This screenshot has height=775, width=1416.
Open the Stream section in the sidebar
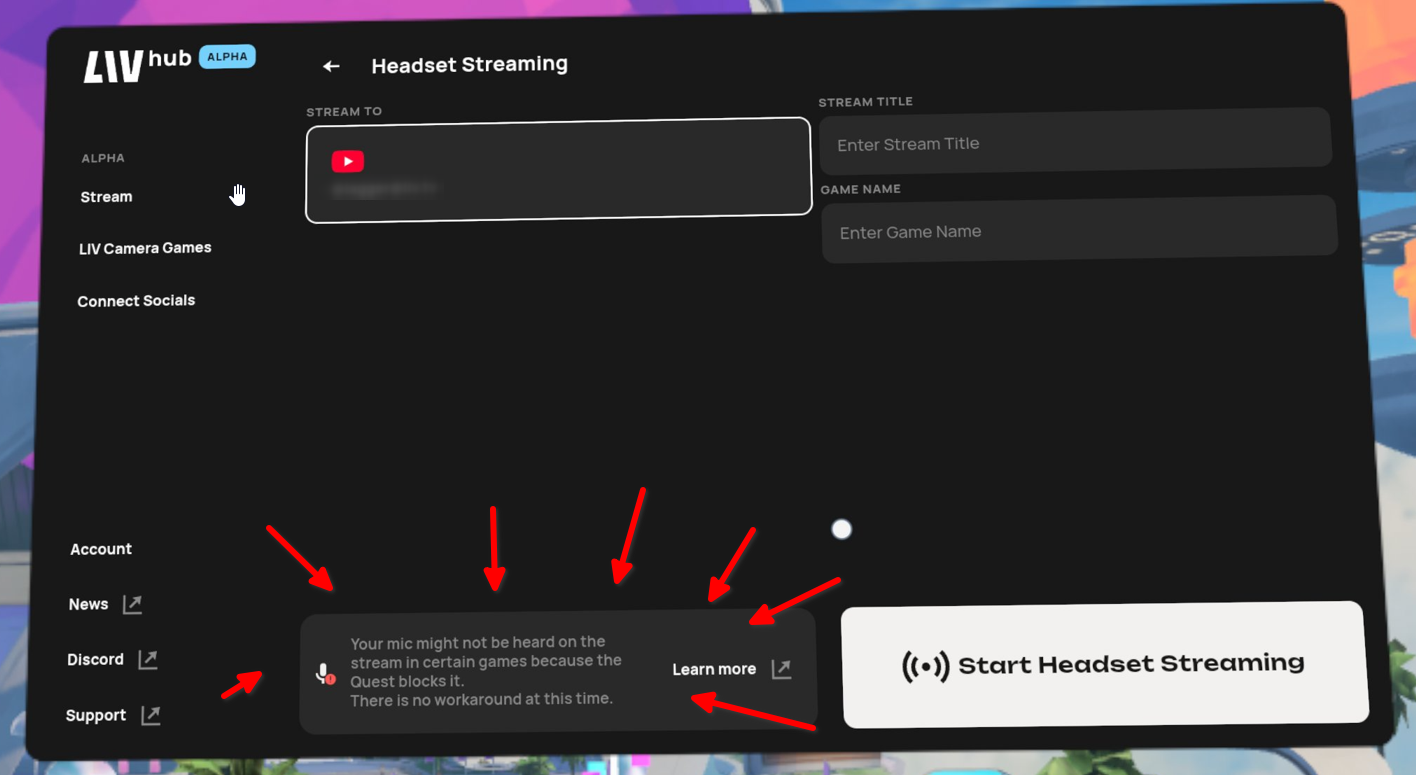pos(106,197)
